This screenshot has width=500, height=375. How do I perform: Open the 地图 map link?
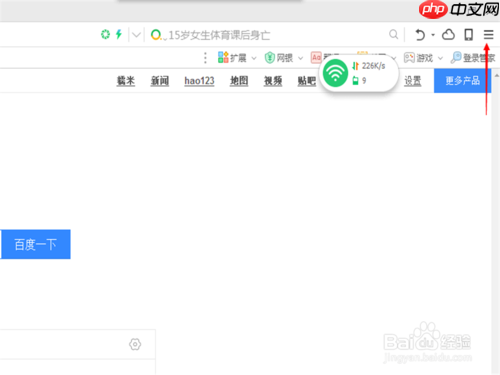(239, 81)
